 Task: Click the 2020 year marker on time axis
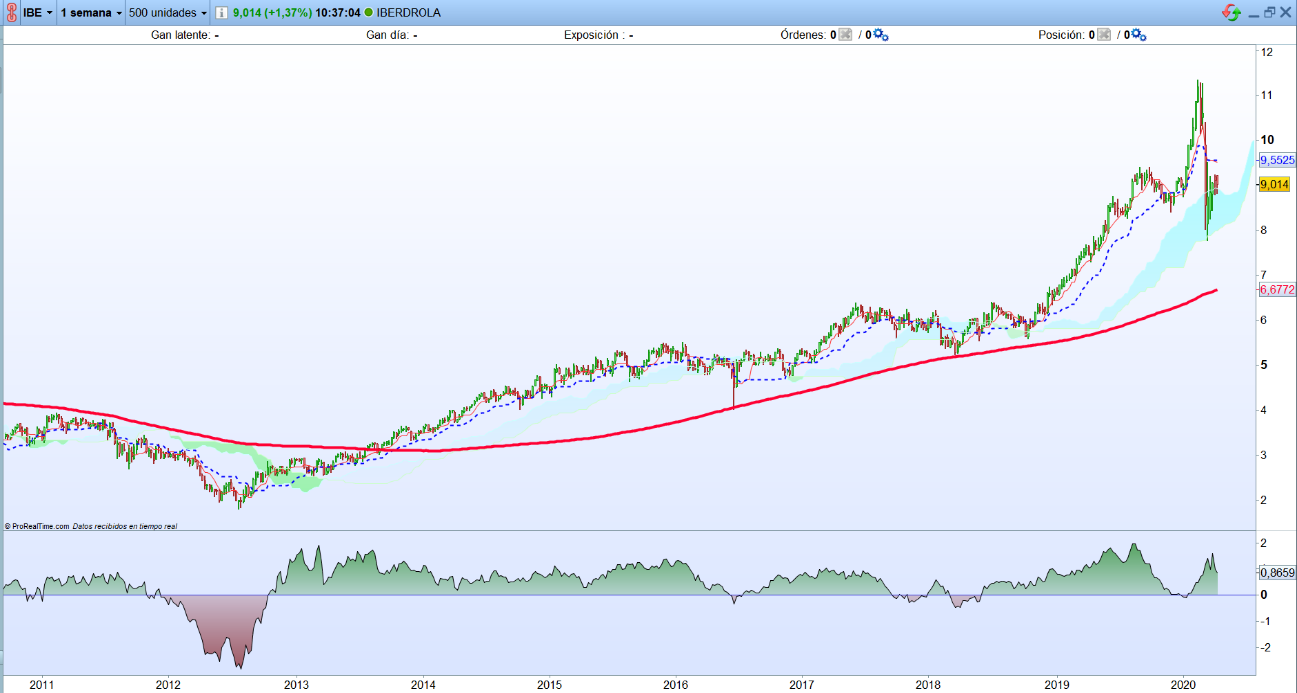1183,685
